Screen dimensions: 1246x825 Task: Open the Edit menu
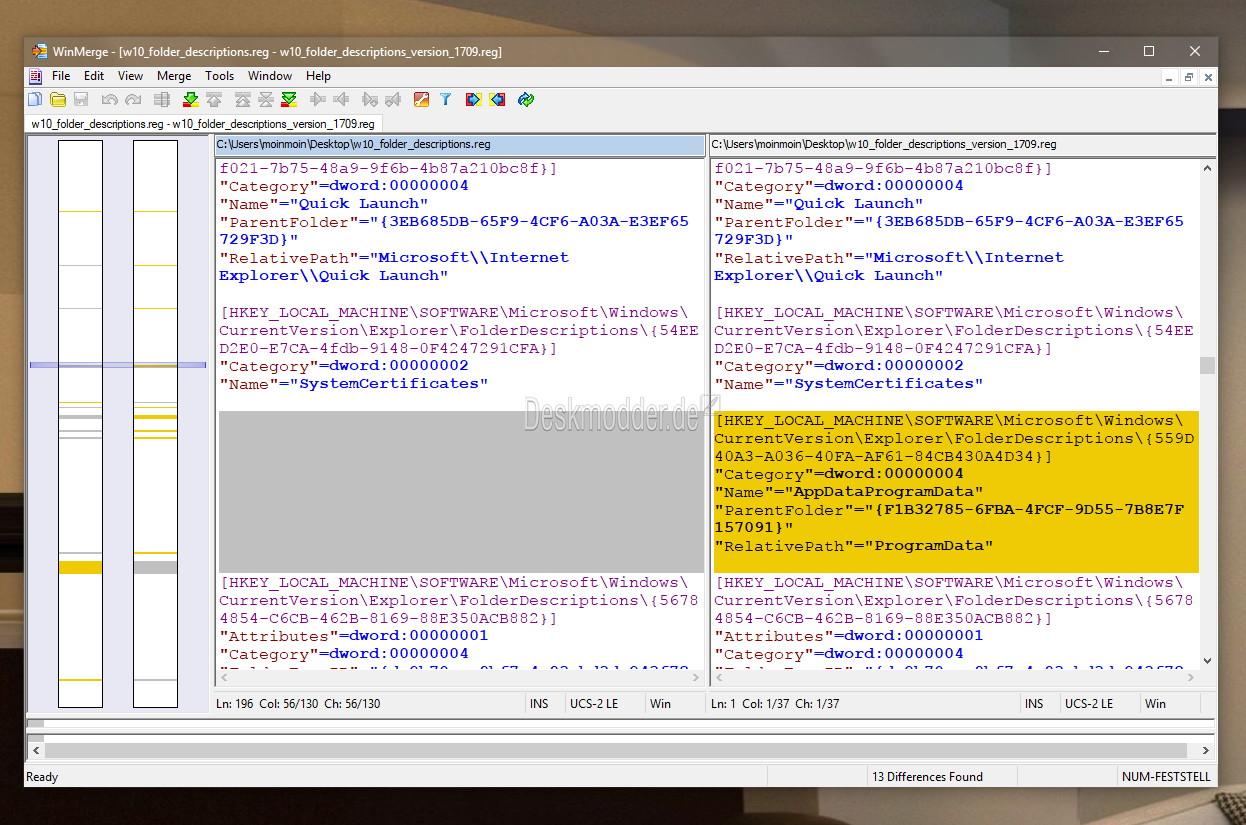point(94,76)
